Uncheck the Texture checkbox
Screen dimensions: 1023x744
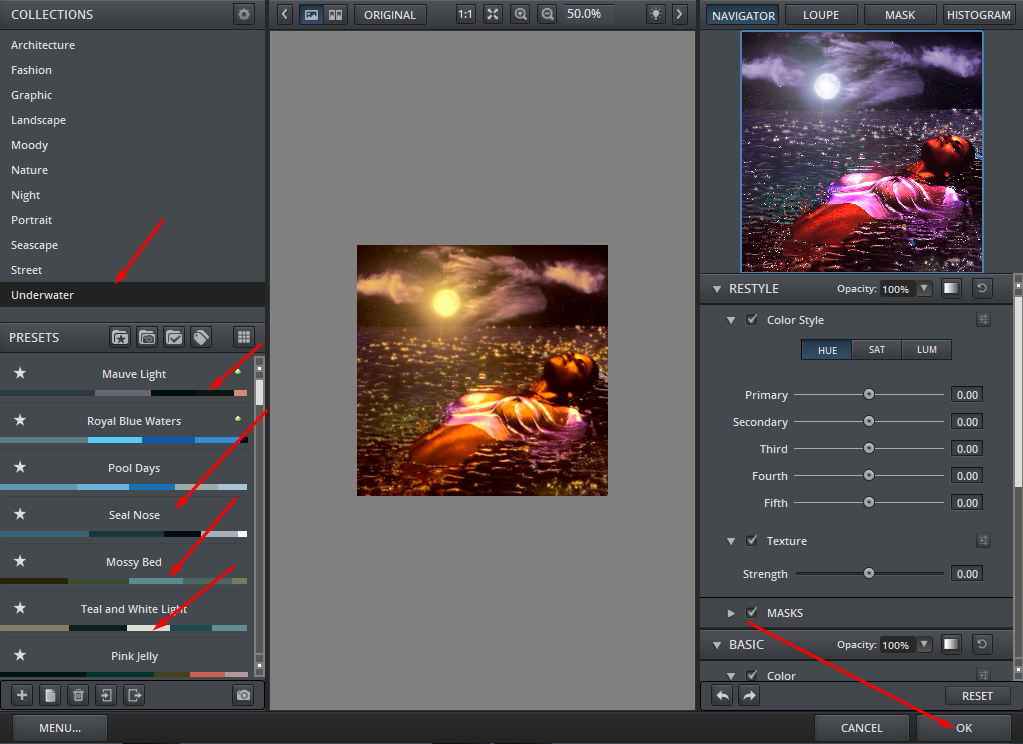(752, 540)
